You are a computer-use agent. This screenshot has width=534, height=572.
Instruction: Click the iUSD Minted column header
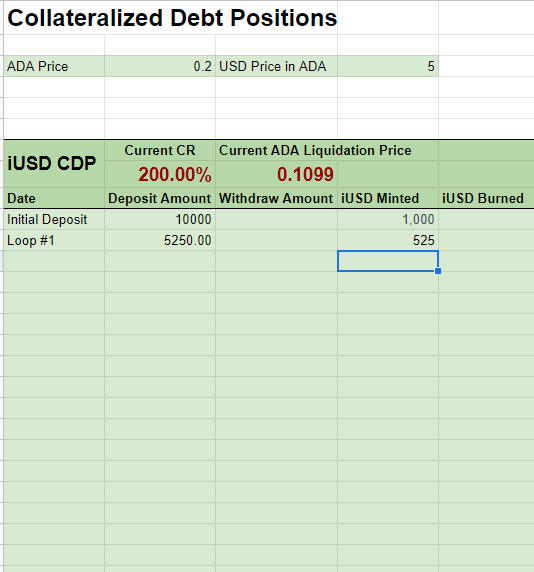click(388, 198)
